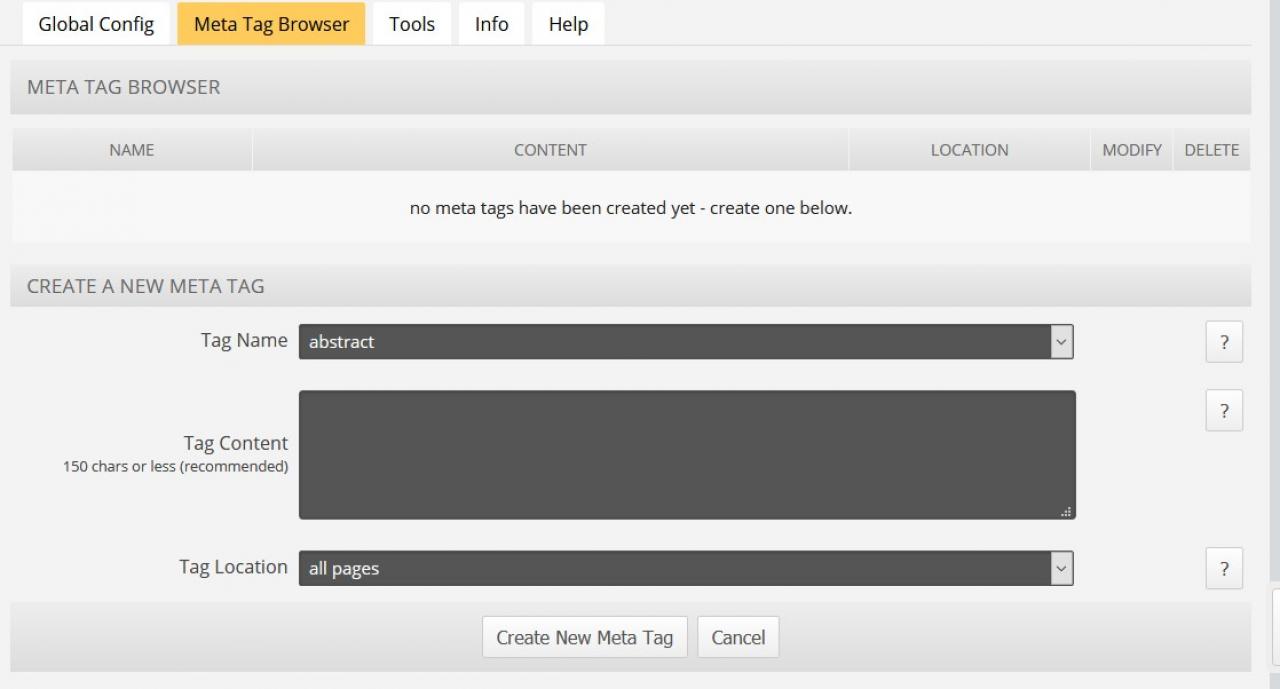
Task: Click the NAME column header
Action: pyautogui.click(x=132, y=150)
